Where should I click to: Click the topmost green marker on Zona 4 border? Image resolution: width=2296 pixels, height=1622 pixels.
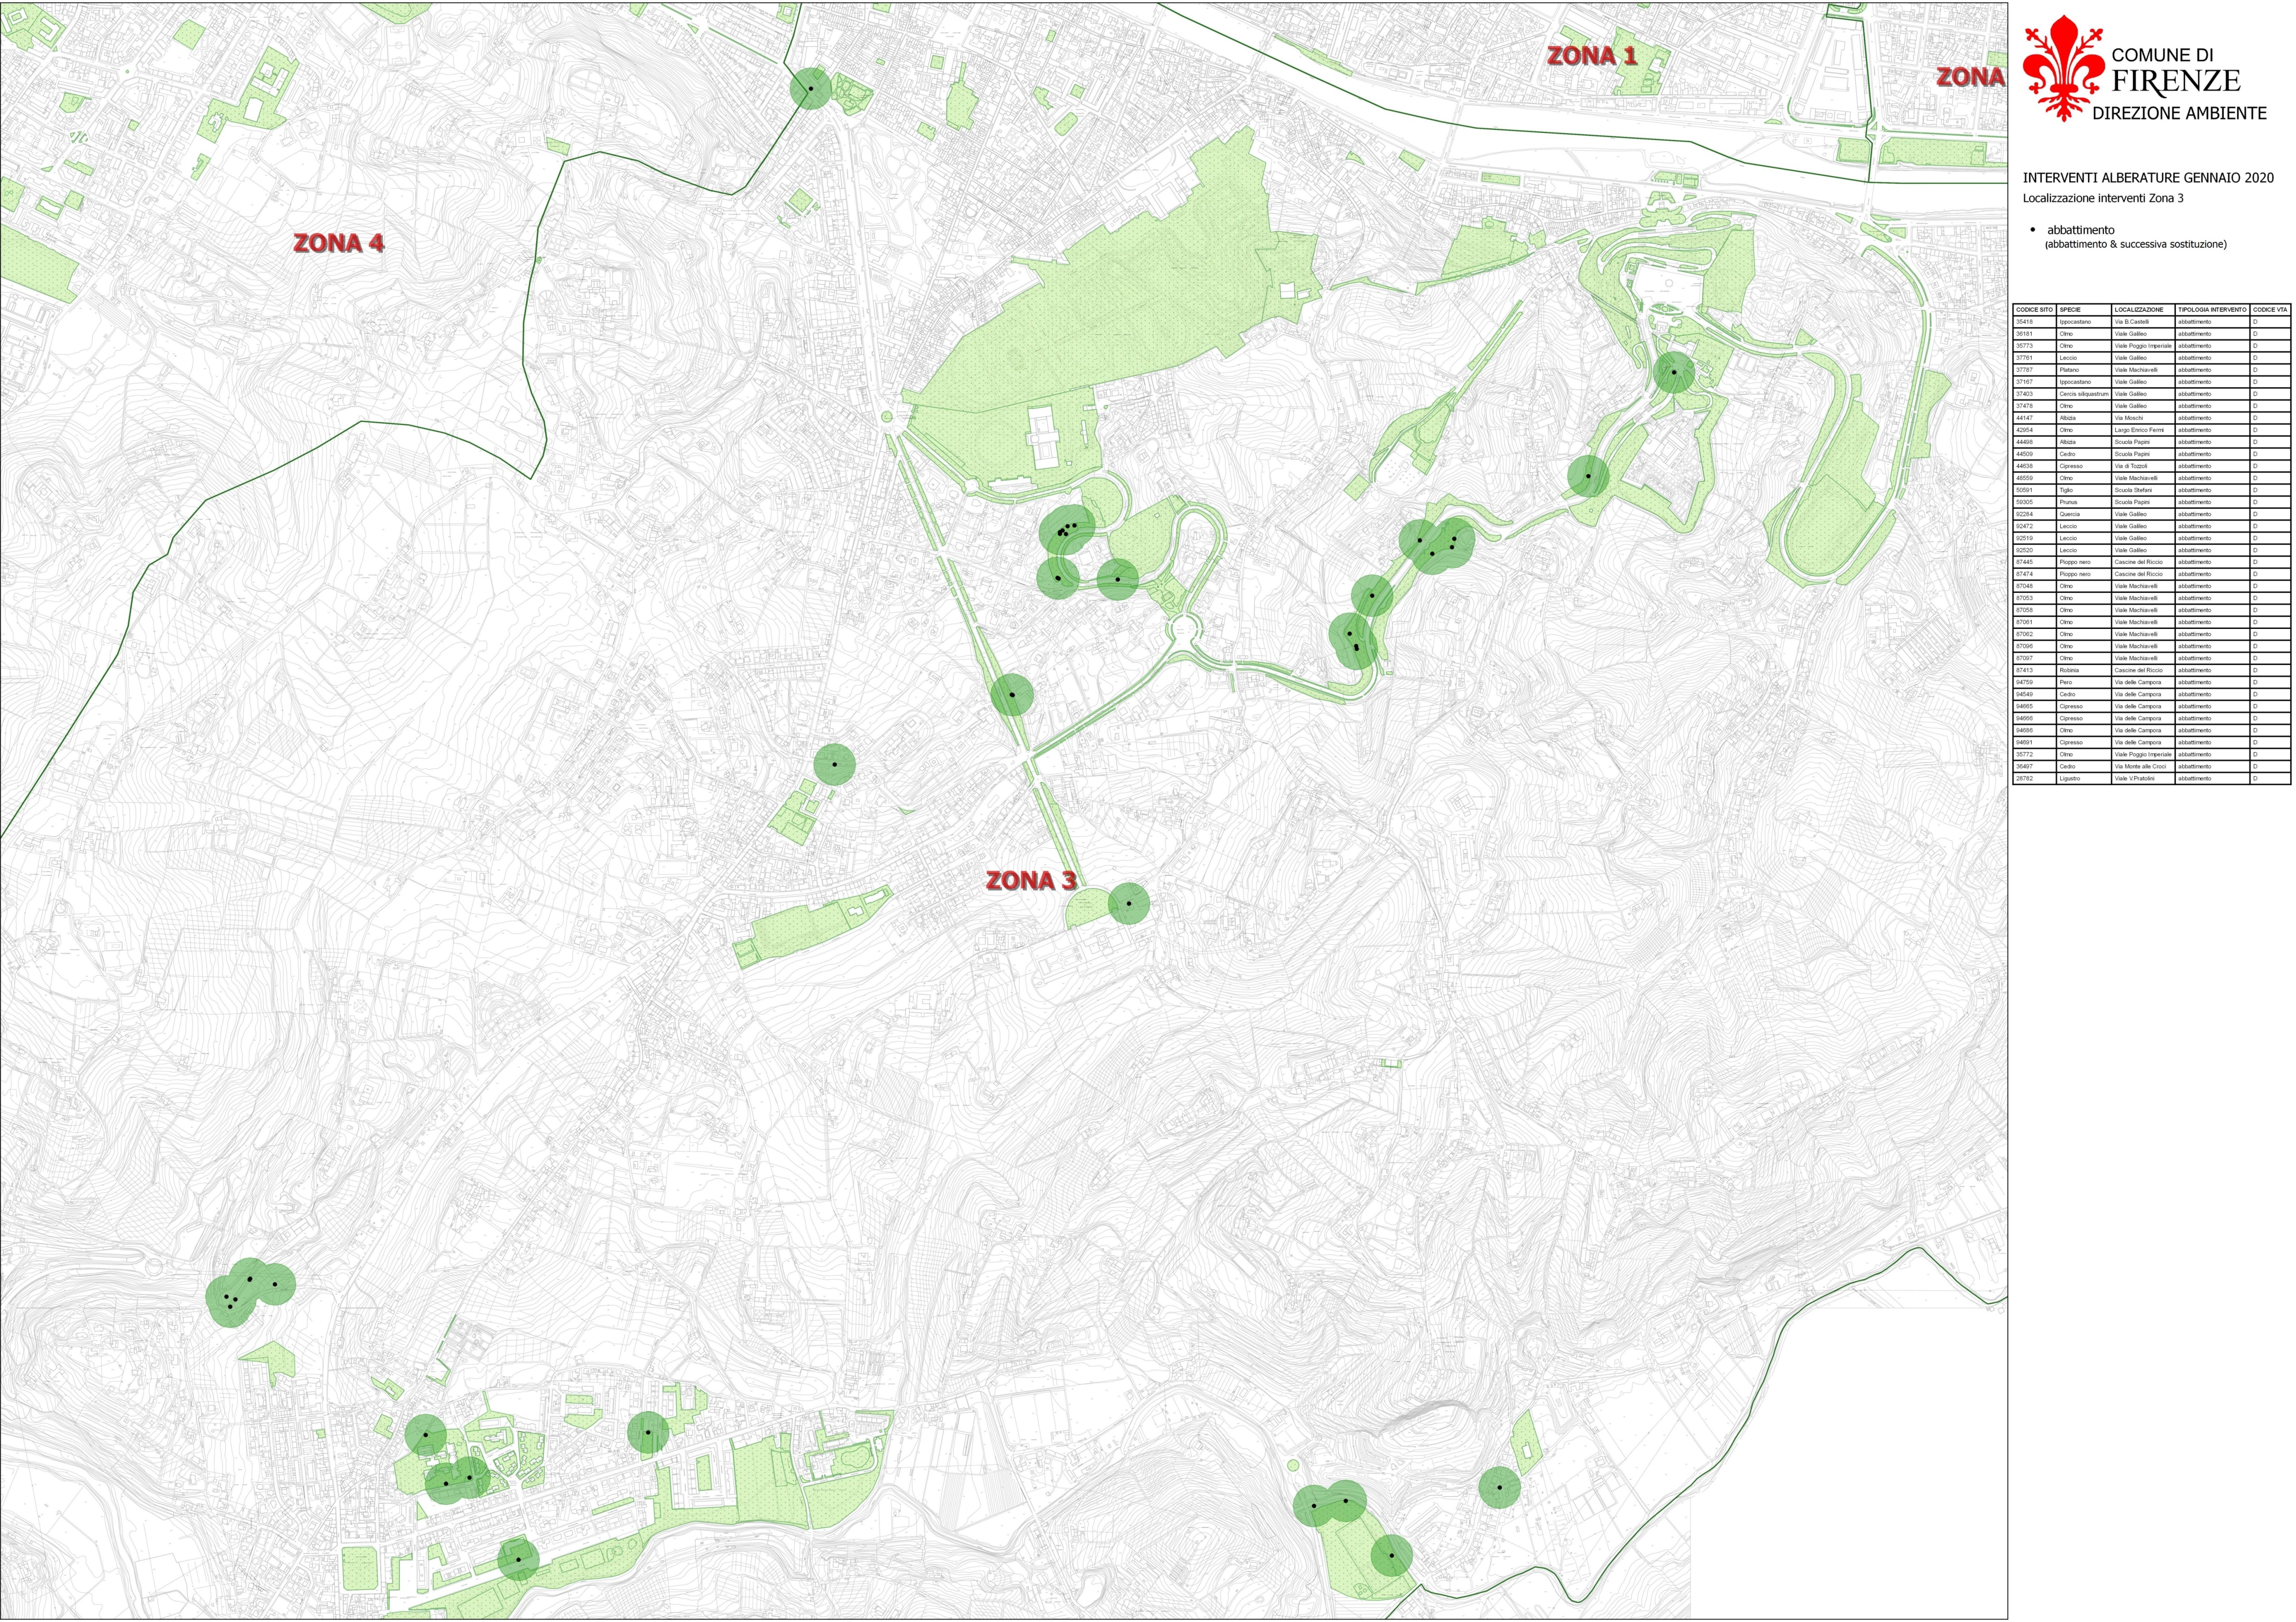[x=811, y=89]
